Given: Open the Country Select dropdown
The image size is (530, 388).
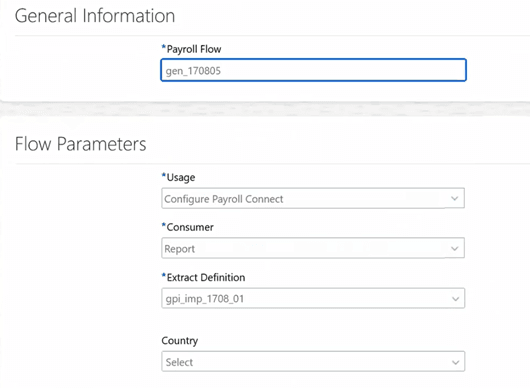Looking at the screenshot, I should pos(313,362).
